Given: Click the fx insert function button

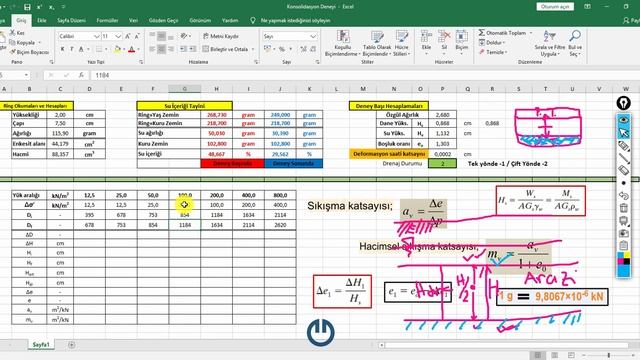Looking at the screenshot, I should click(x=82, y=75).
